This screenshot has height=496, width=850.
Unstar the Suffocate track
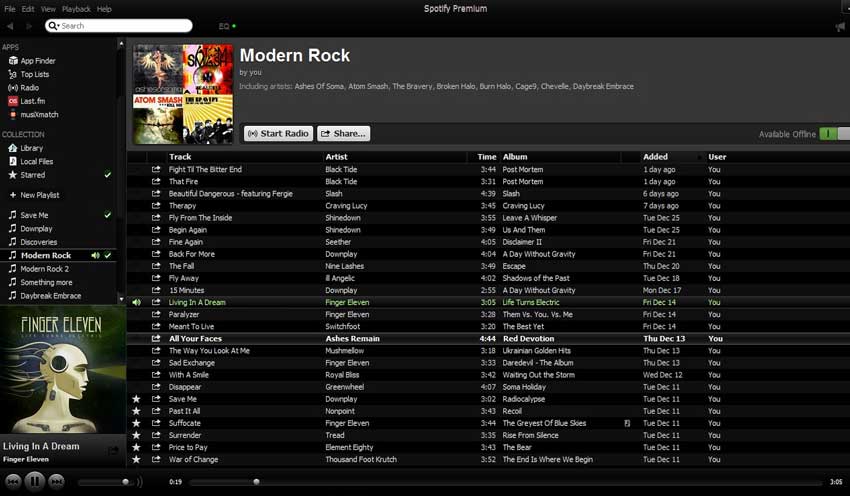point(137,423)
